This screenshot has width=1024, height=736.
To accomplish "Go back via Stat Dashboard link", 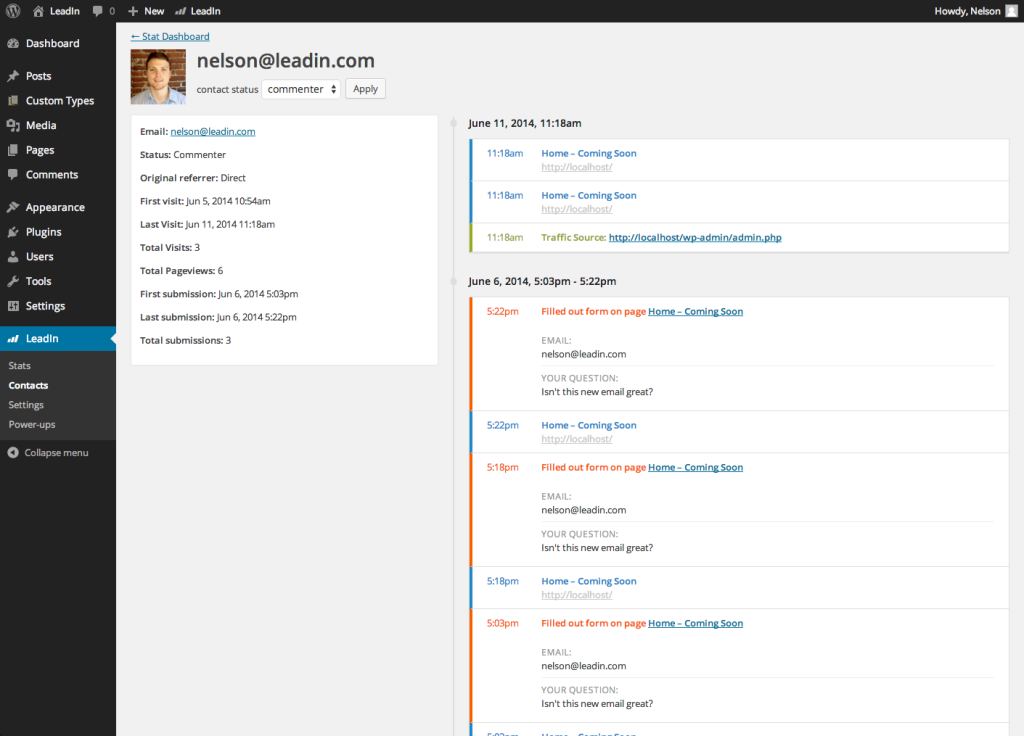I will (x=170, y=37).
